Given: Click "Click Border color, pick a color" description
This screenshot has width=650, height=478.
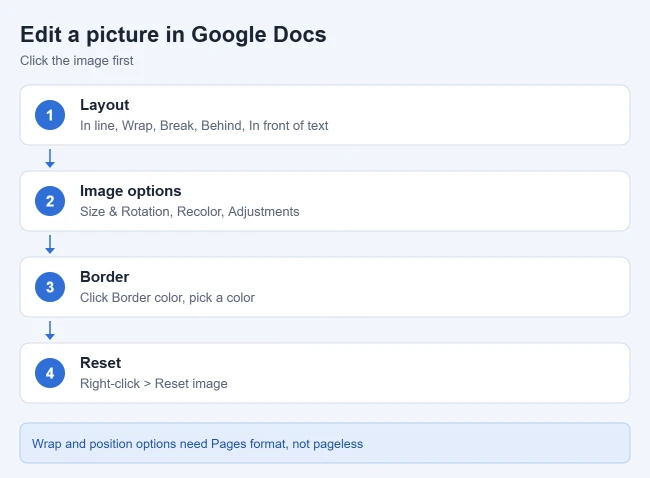Looking at the screenshot, I should [x=167, y=298].
